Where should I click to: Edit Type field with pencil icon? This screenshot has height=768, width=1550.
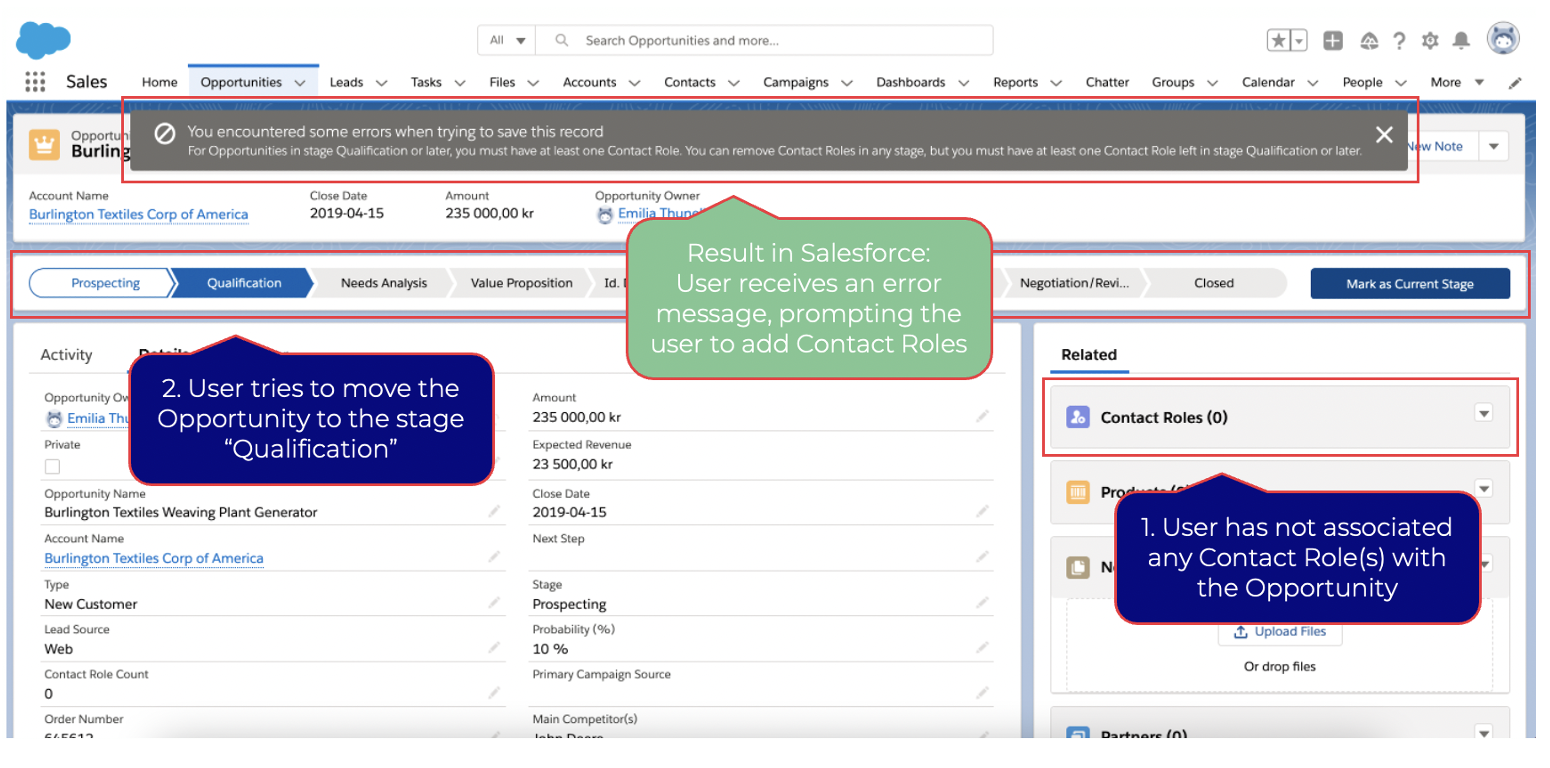coord(495,603)
